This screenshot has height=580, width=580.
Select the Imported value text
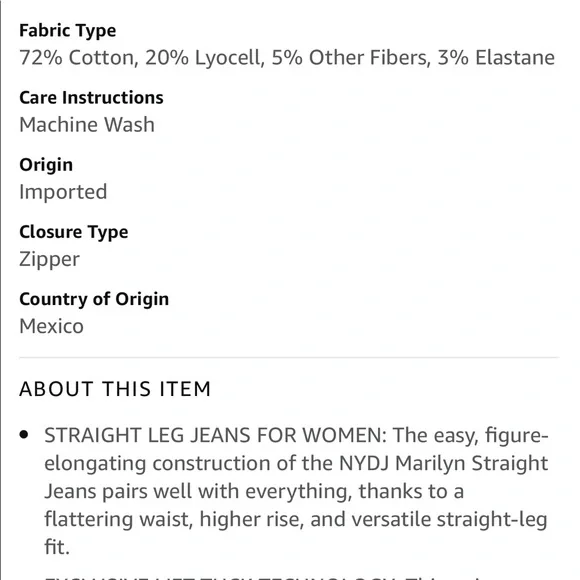click(63, 192)
